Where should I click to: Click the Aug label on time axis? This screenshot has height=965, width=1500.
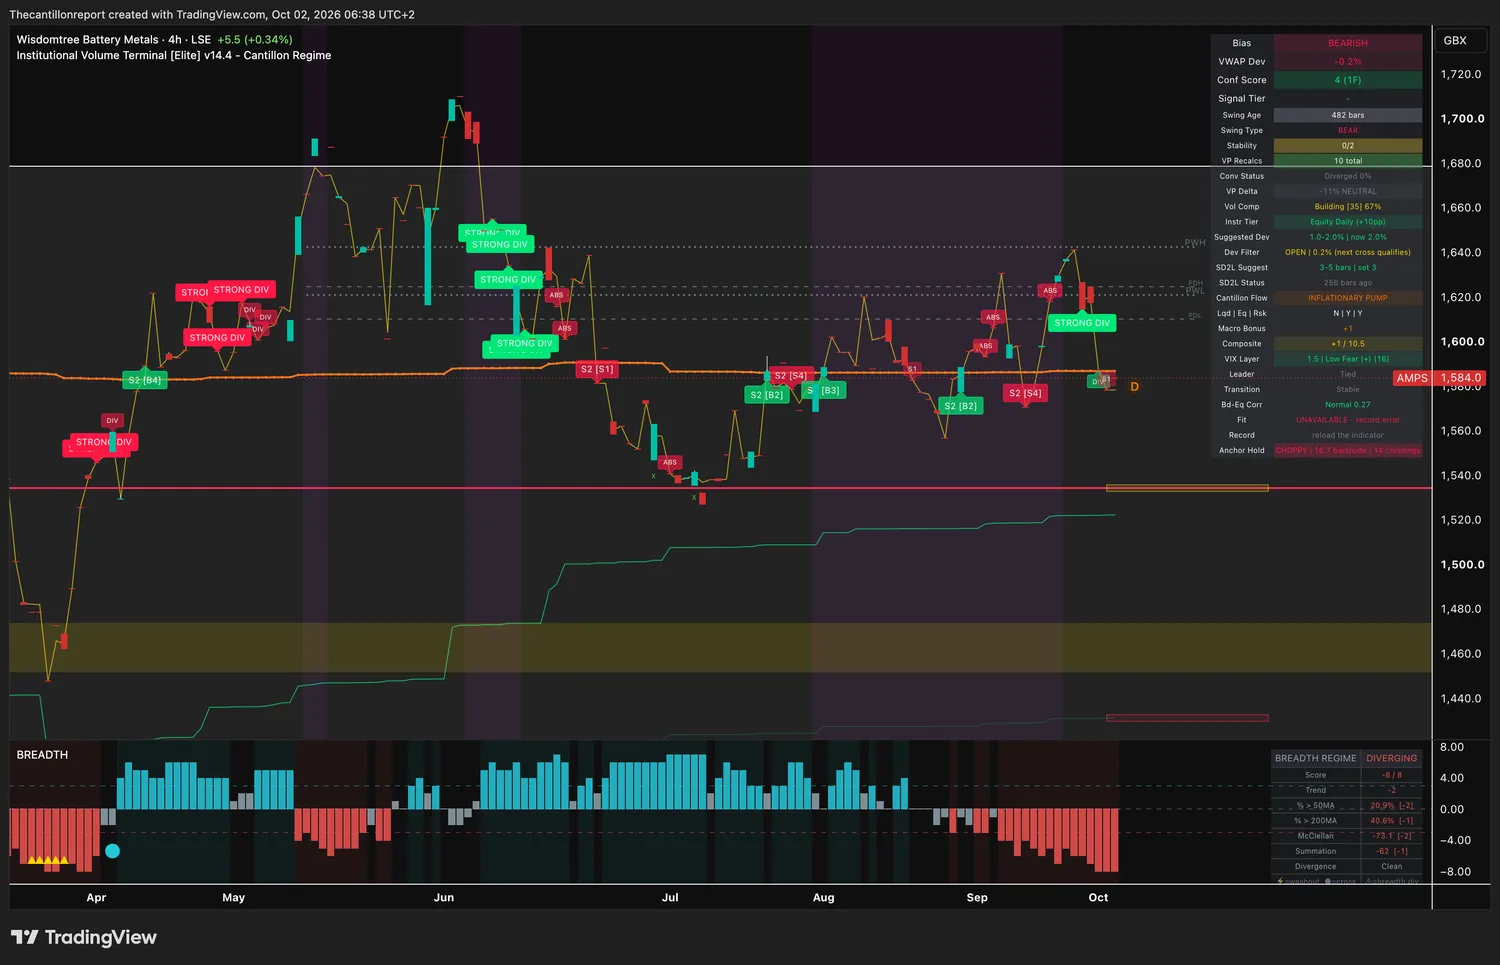coord(824,898)
